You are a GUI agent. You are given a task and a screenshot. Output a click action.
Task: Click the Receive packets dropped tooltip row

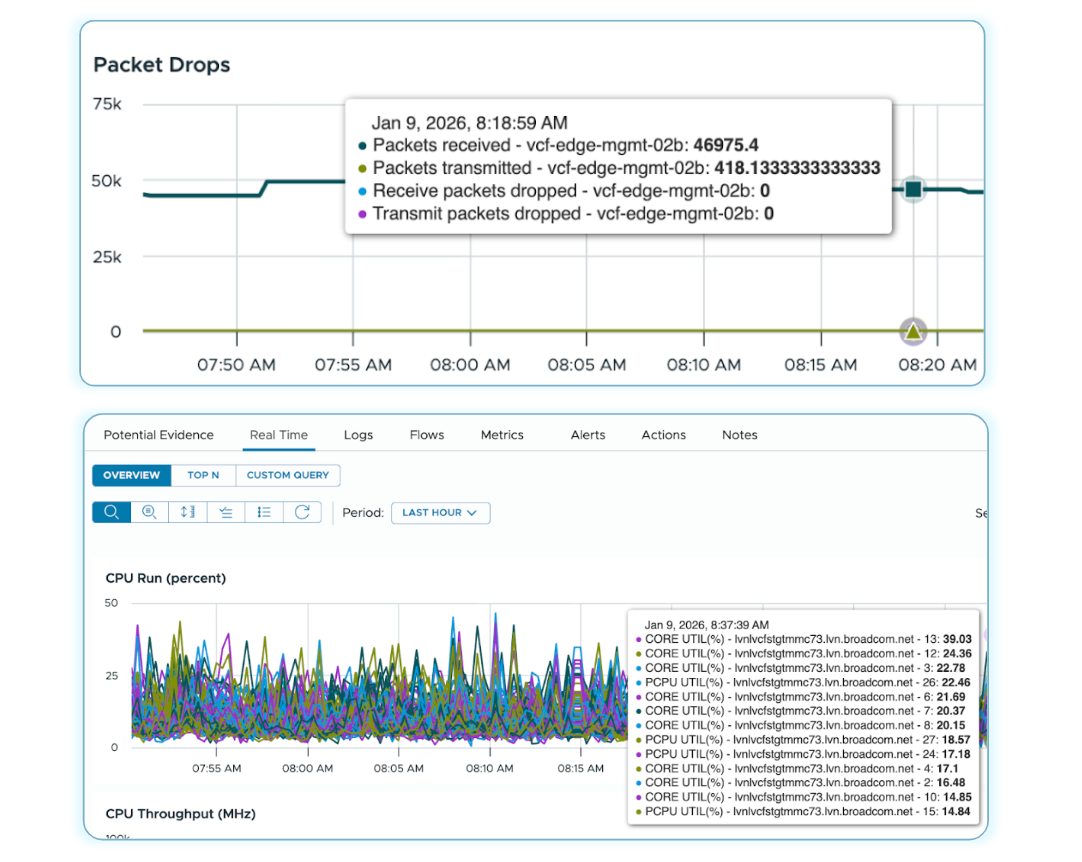tap(564, 190)
